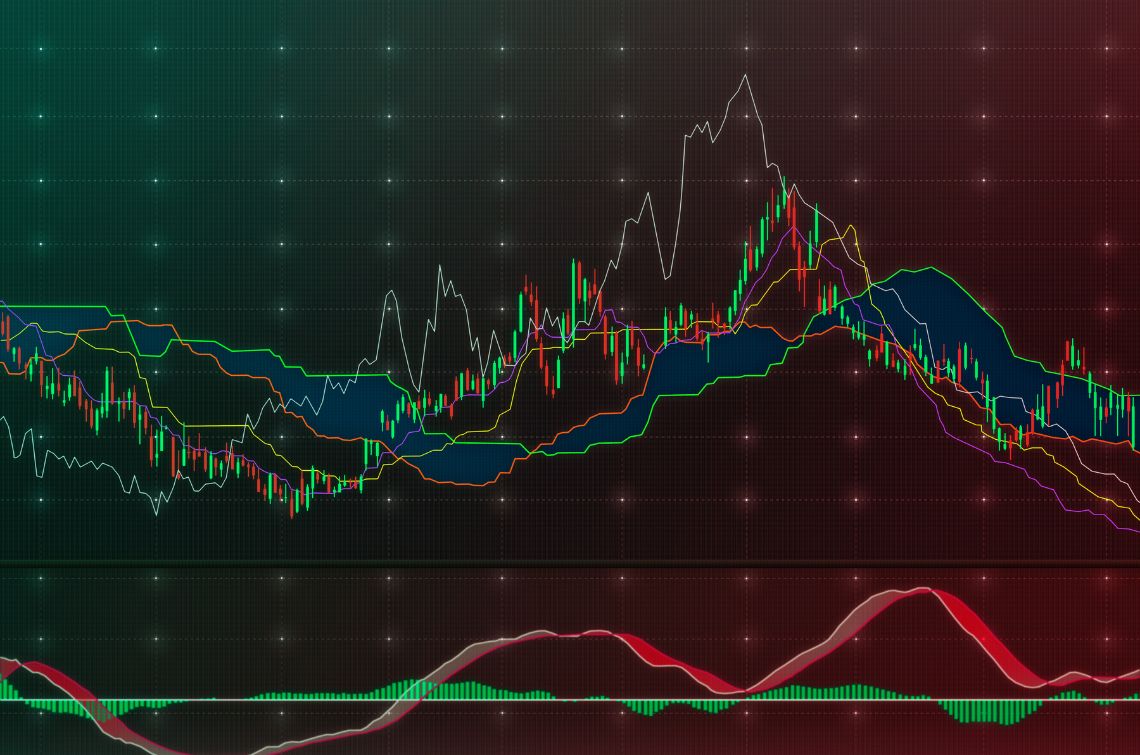Select the oscillator ribbon's low point touching zero line

point(742,690)
